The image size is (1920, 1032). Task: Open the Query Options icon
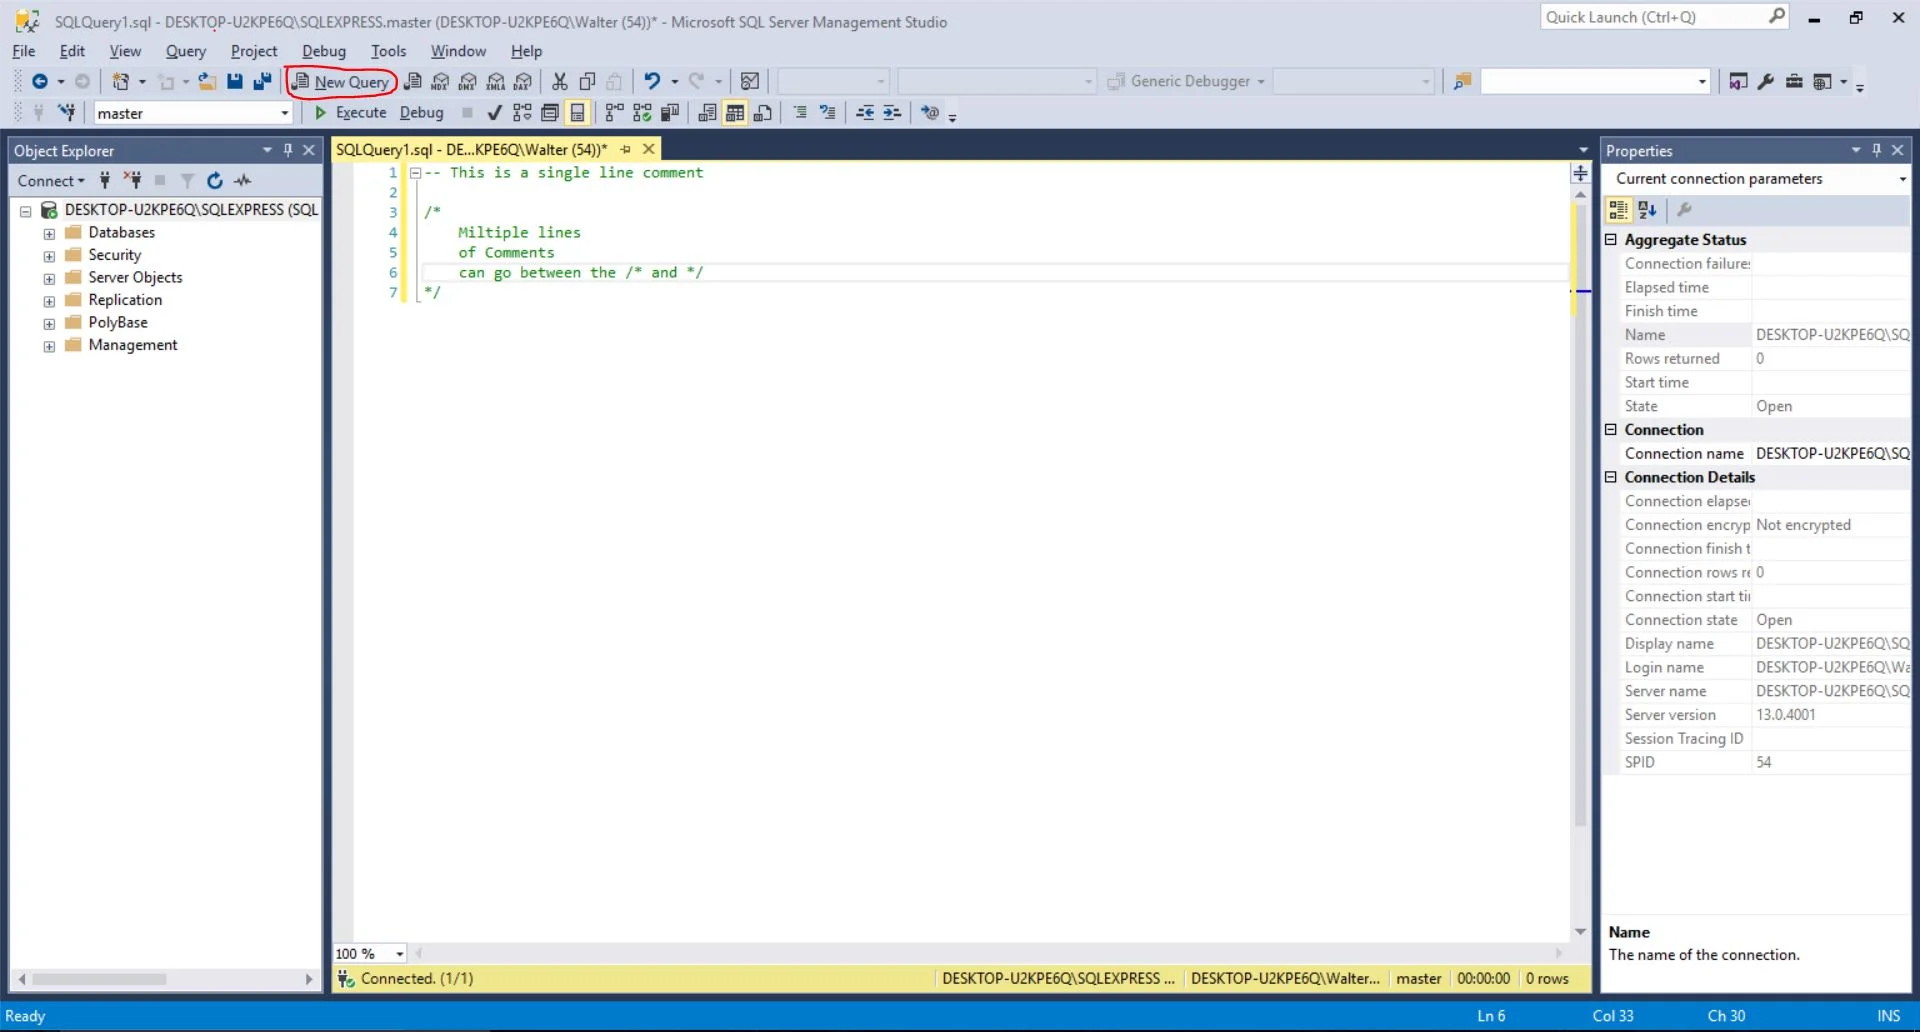(550, 113)
